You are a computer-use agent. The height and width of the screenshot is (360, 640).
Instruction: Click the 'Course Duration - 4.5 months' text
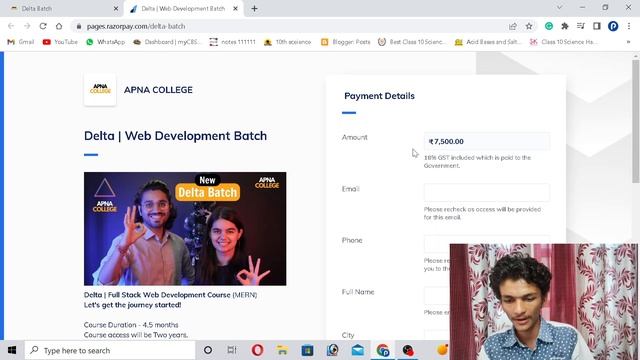(131, 325)
